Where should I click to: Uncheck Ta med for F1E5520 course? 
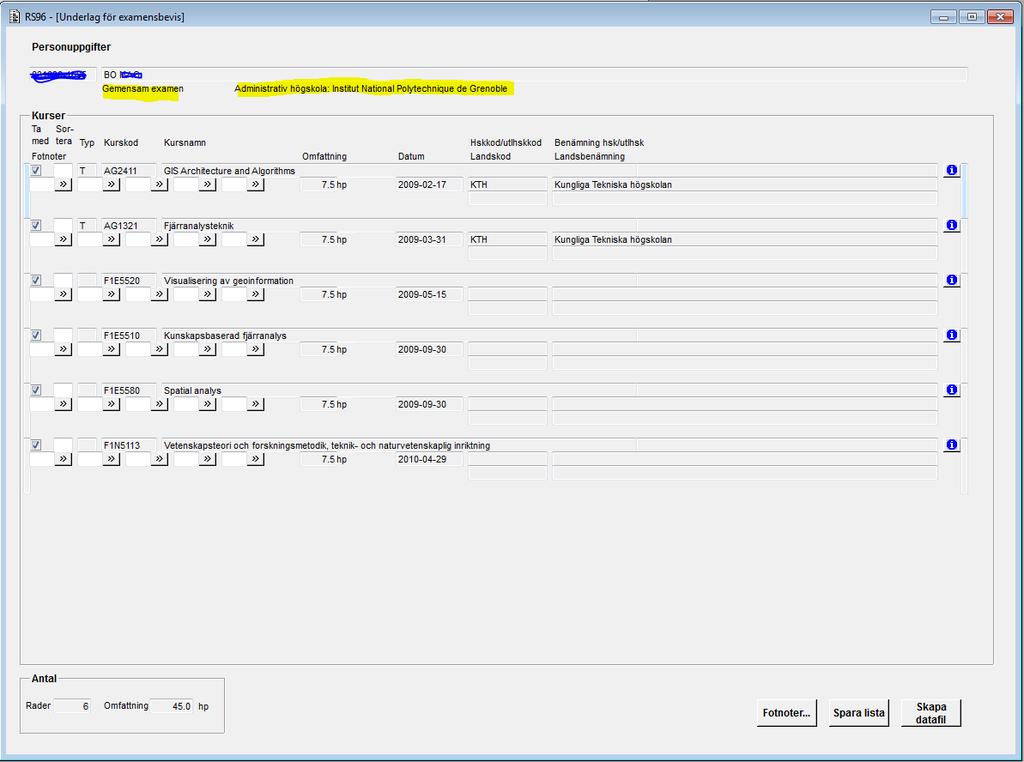[x=36, y=280]
